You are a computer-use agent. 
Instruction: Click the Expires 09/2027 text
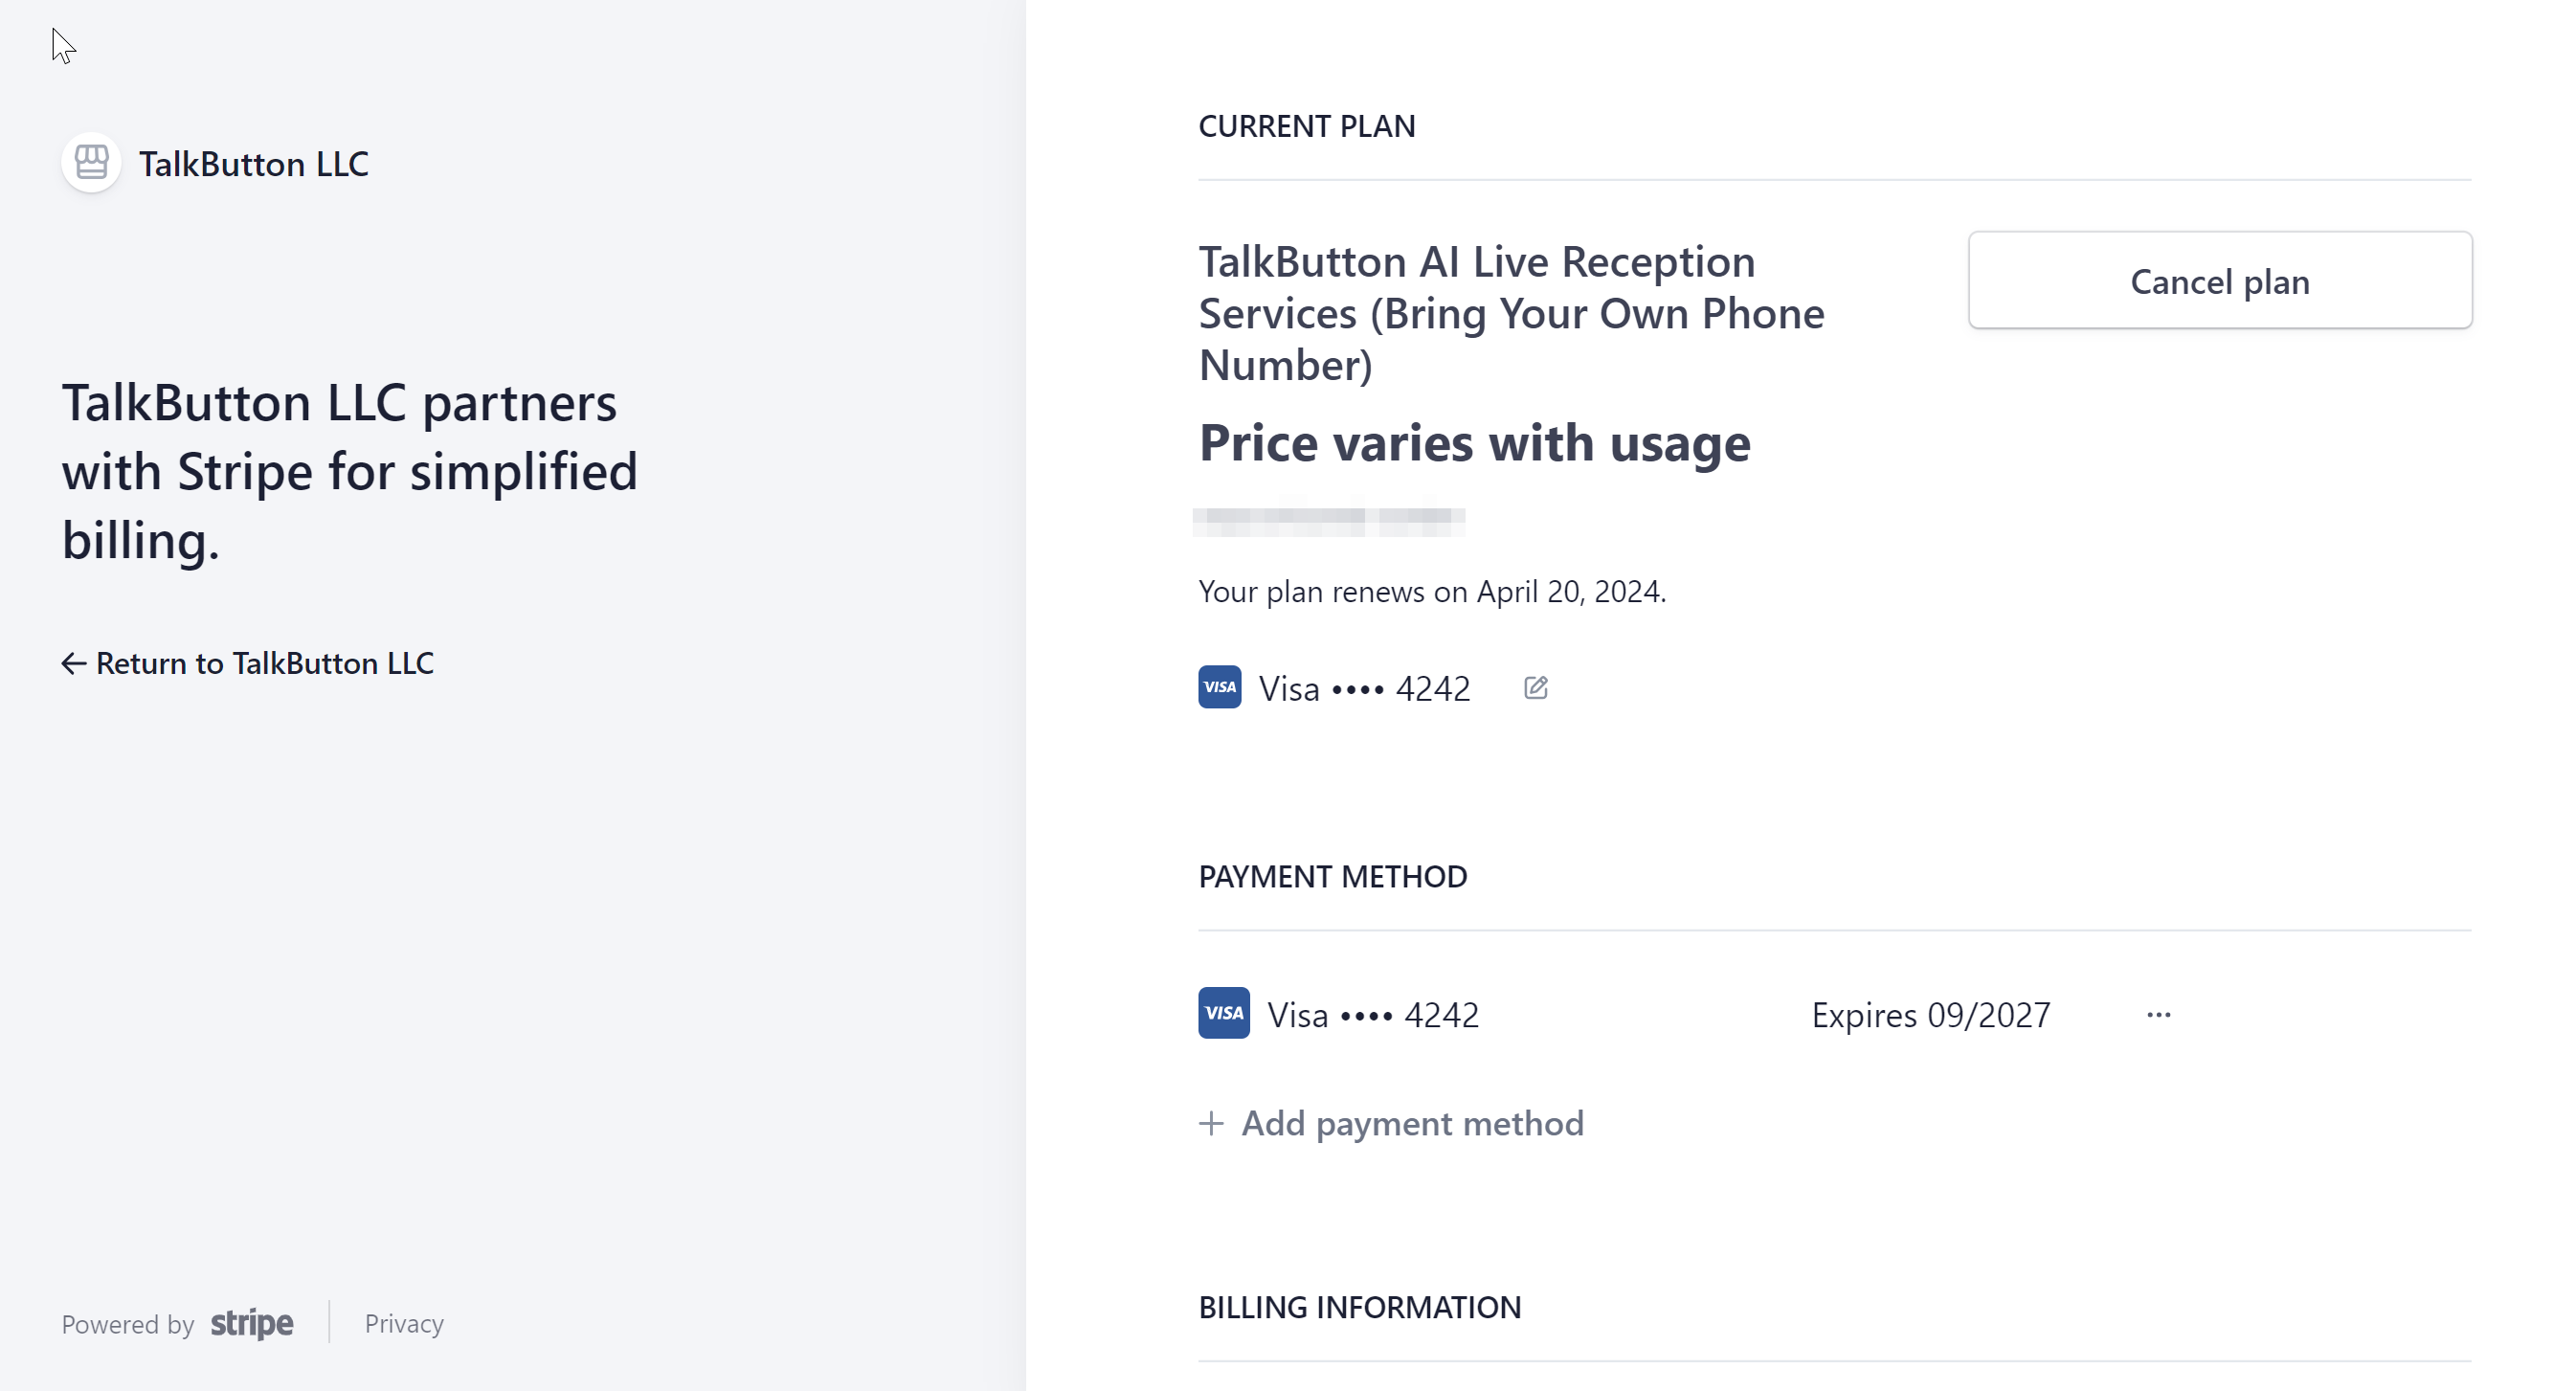pos(1930,1015)
